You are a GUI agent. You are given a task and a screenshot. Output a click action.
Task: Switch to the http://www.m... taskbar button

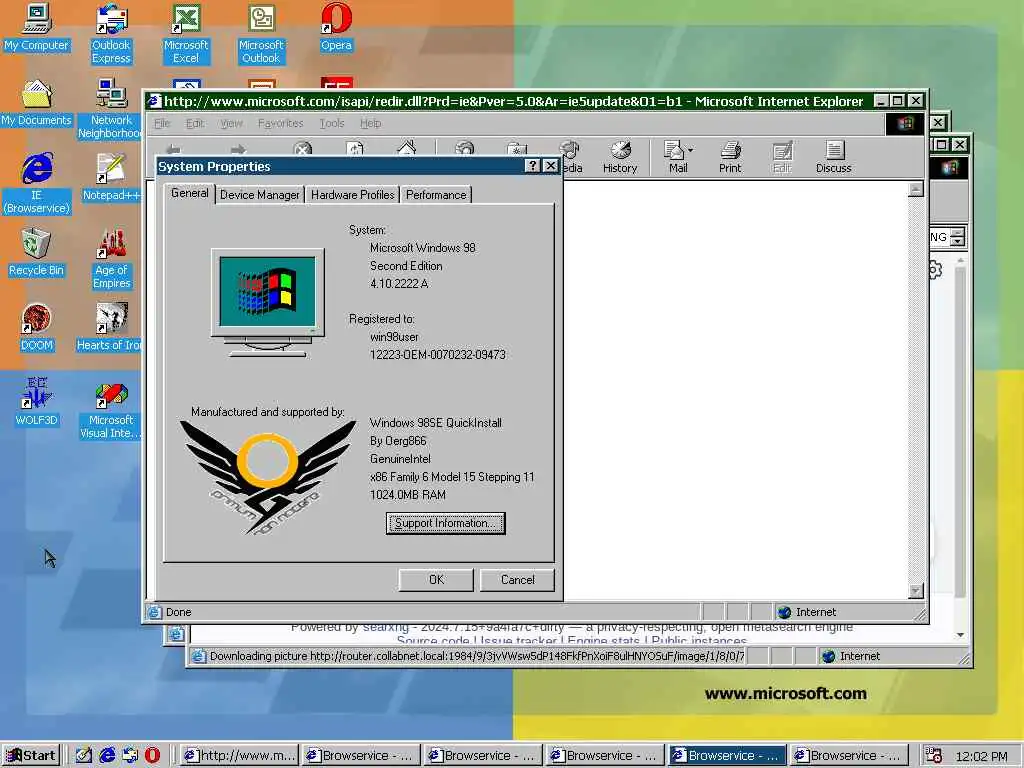[x=239, y=756]
